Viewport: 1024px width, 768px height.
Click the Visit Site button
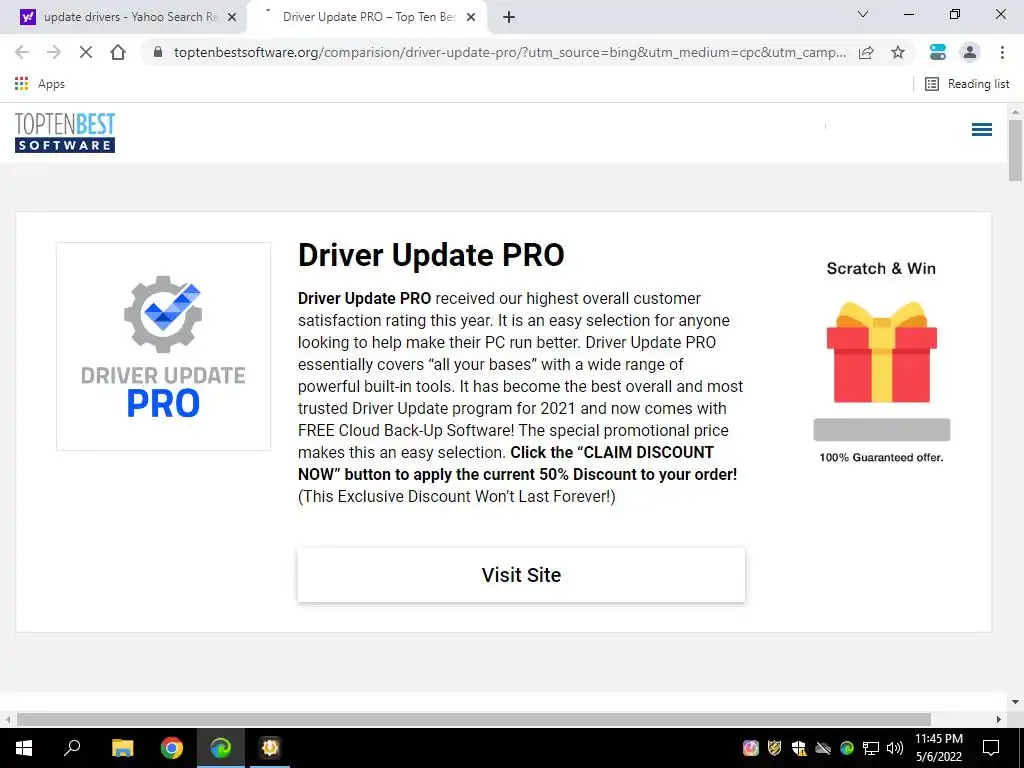521,575
